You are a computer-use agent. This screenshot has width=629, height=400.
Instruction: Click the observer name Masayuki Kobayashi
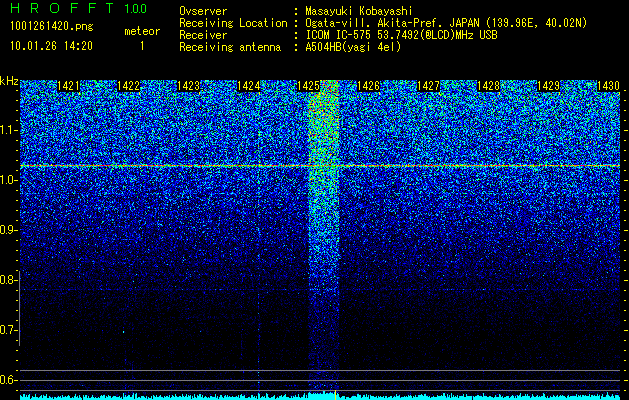(359, 11)
